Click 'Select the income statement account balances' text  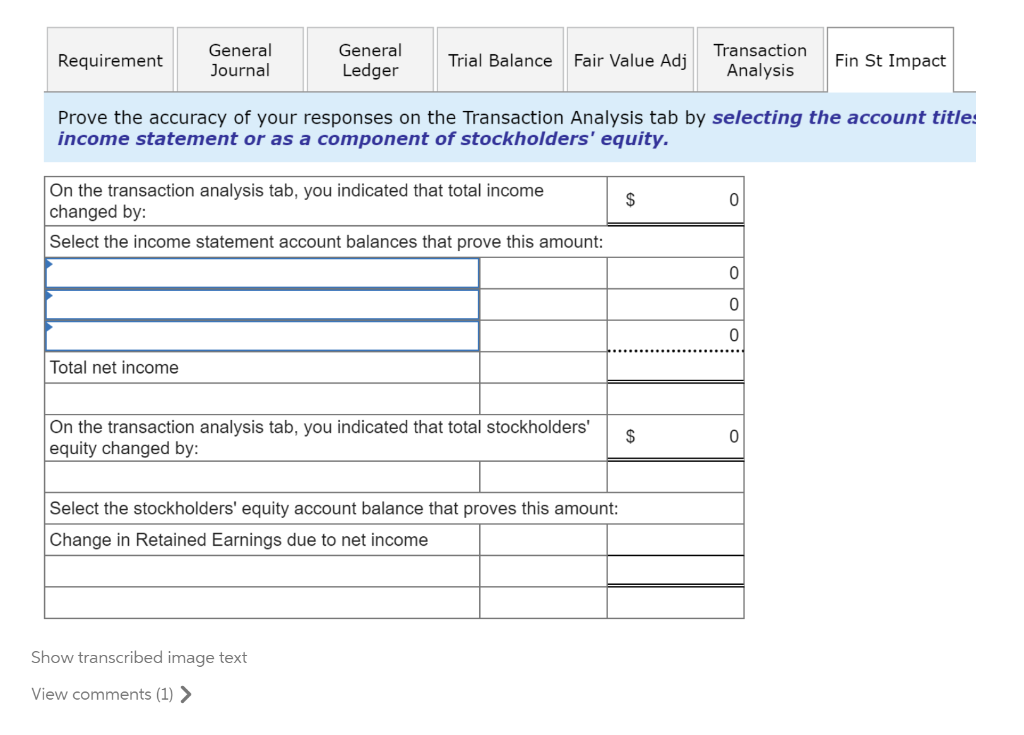(327, 242)
